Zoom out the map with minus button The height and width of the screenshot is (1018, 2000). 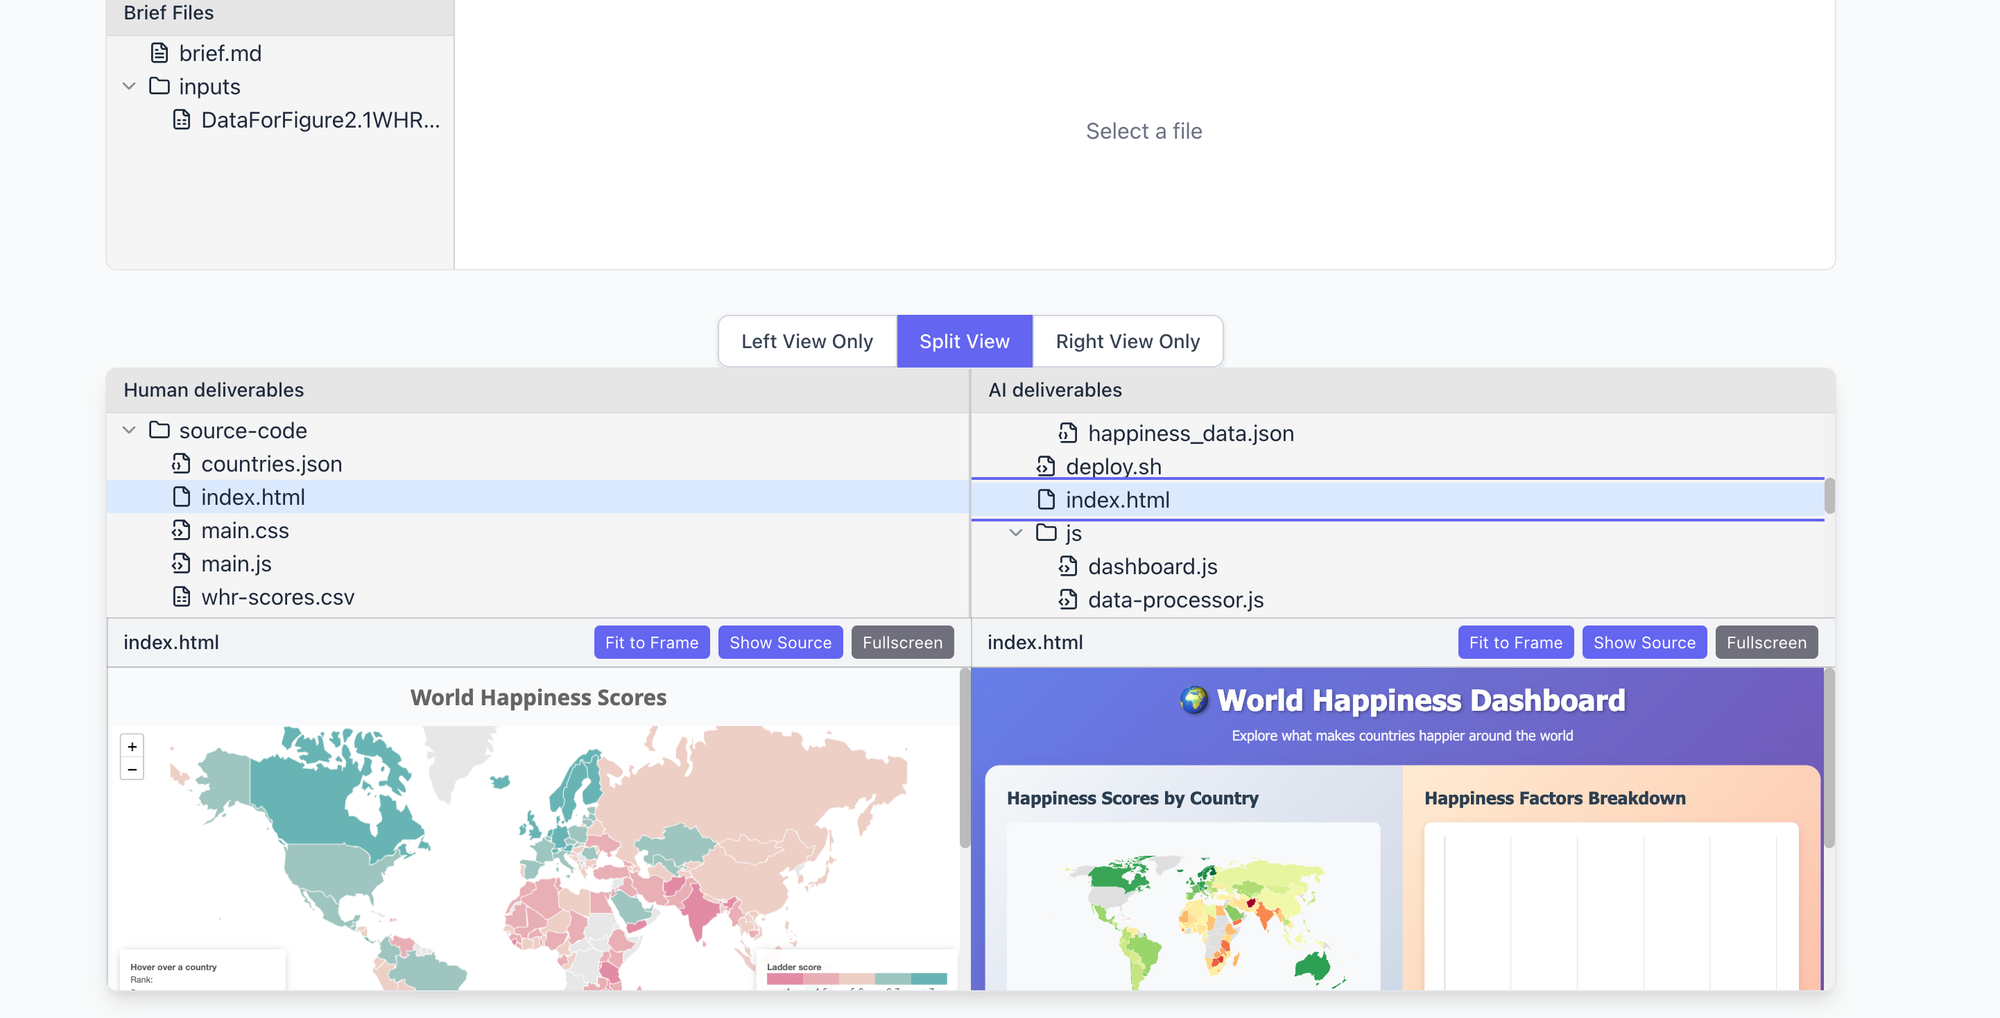[x=132, y=769]
